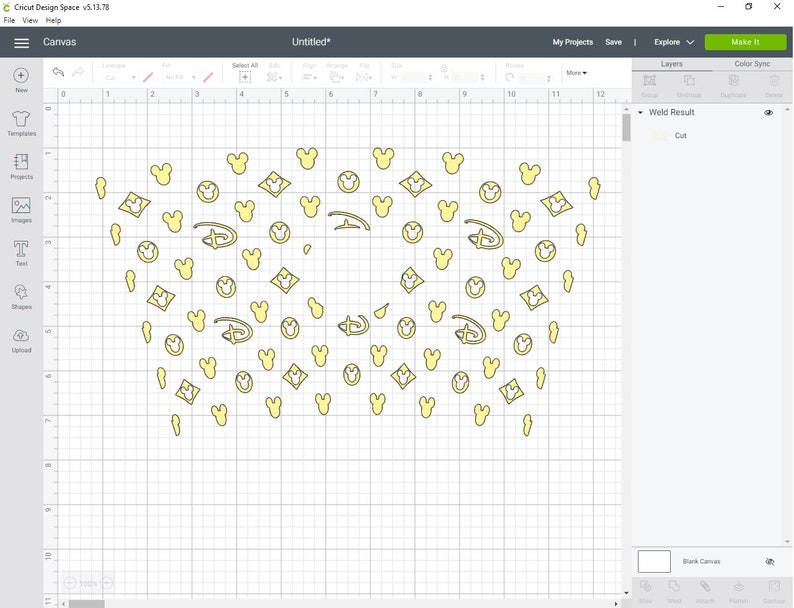
Task: Click the Undo arrow
Action: 58,72
